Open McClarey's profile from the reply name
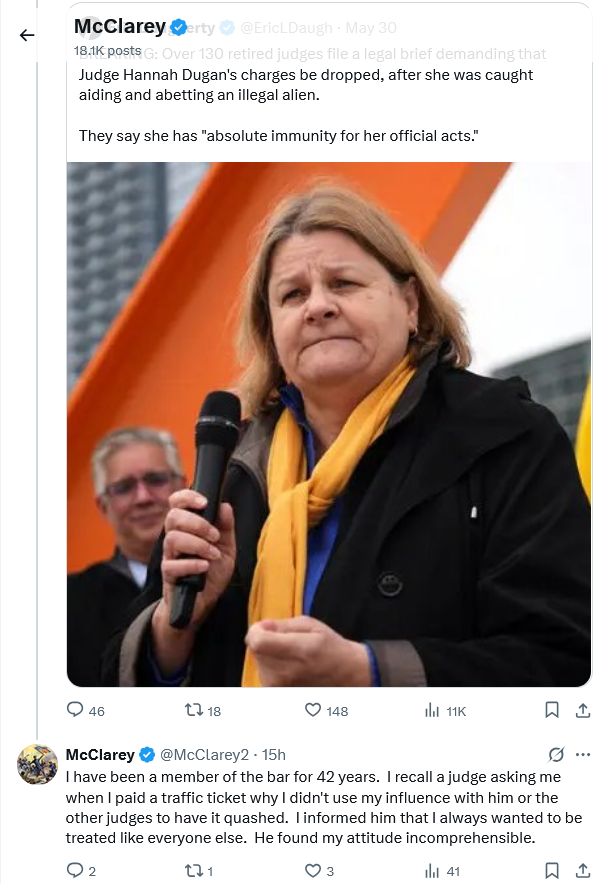608x884 pixels. point(100,754)
